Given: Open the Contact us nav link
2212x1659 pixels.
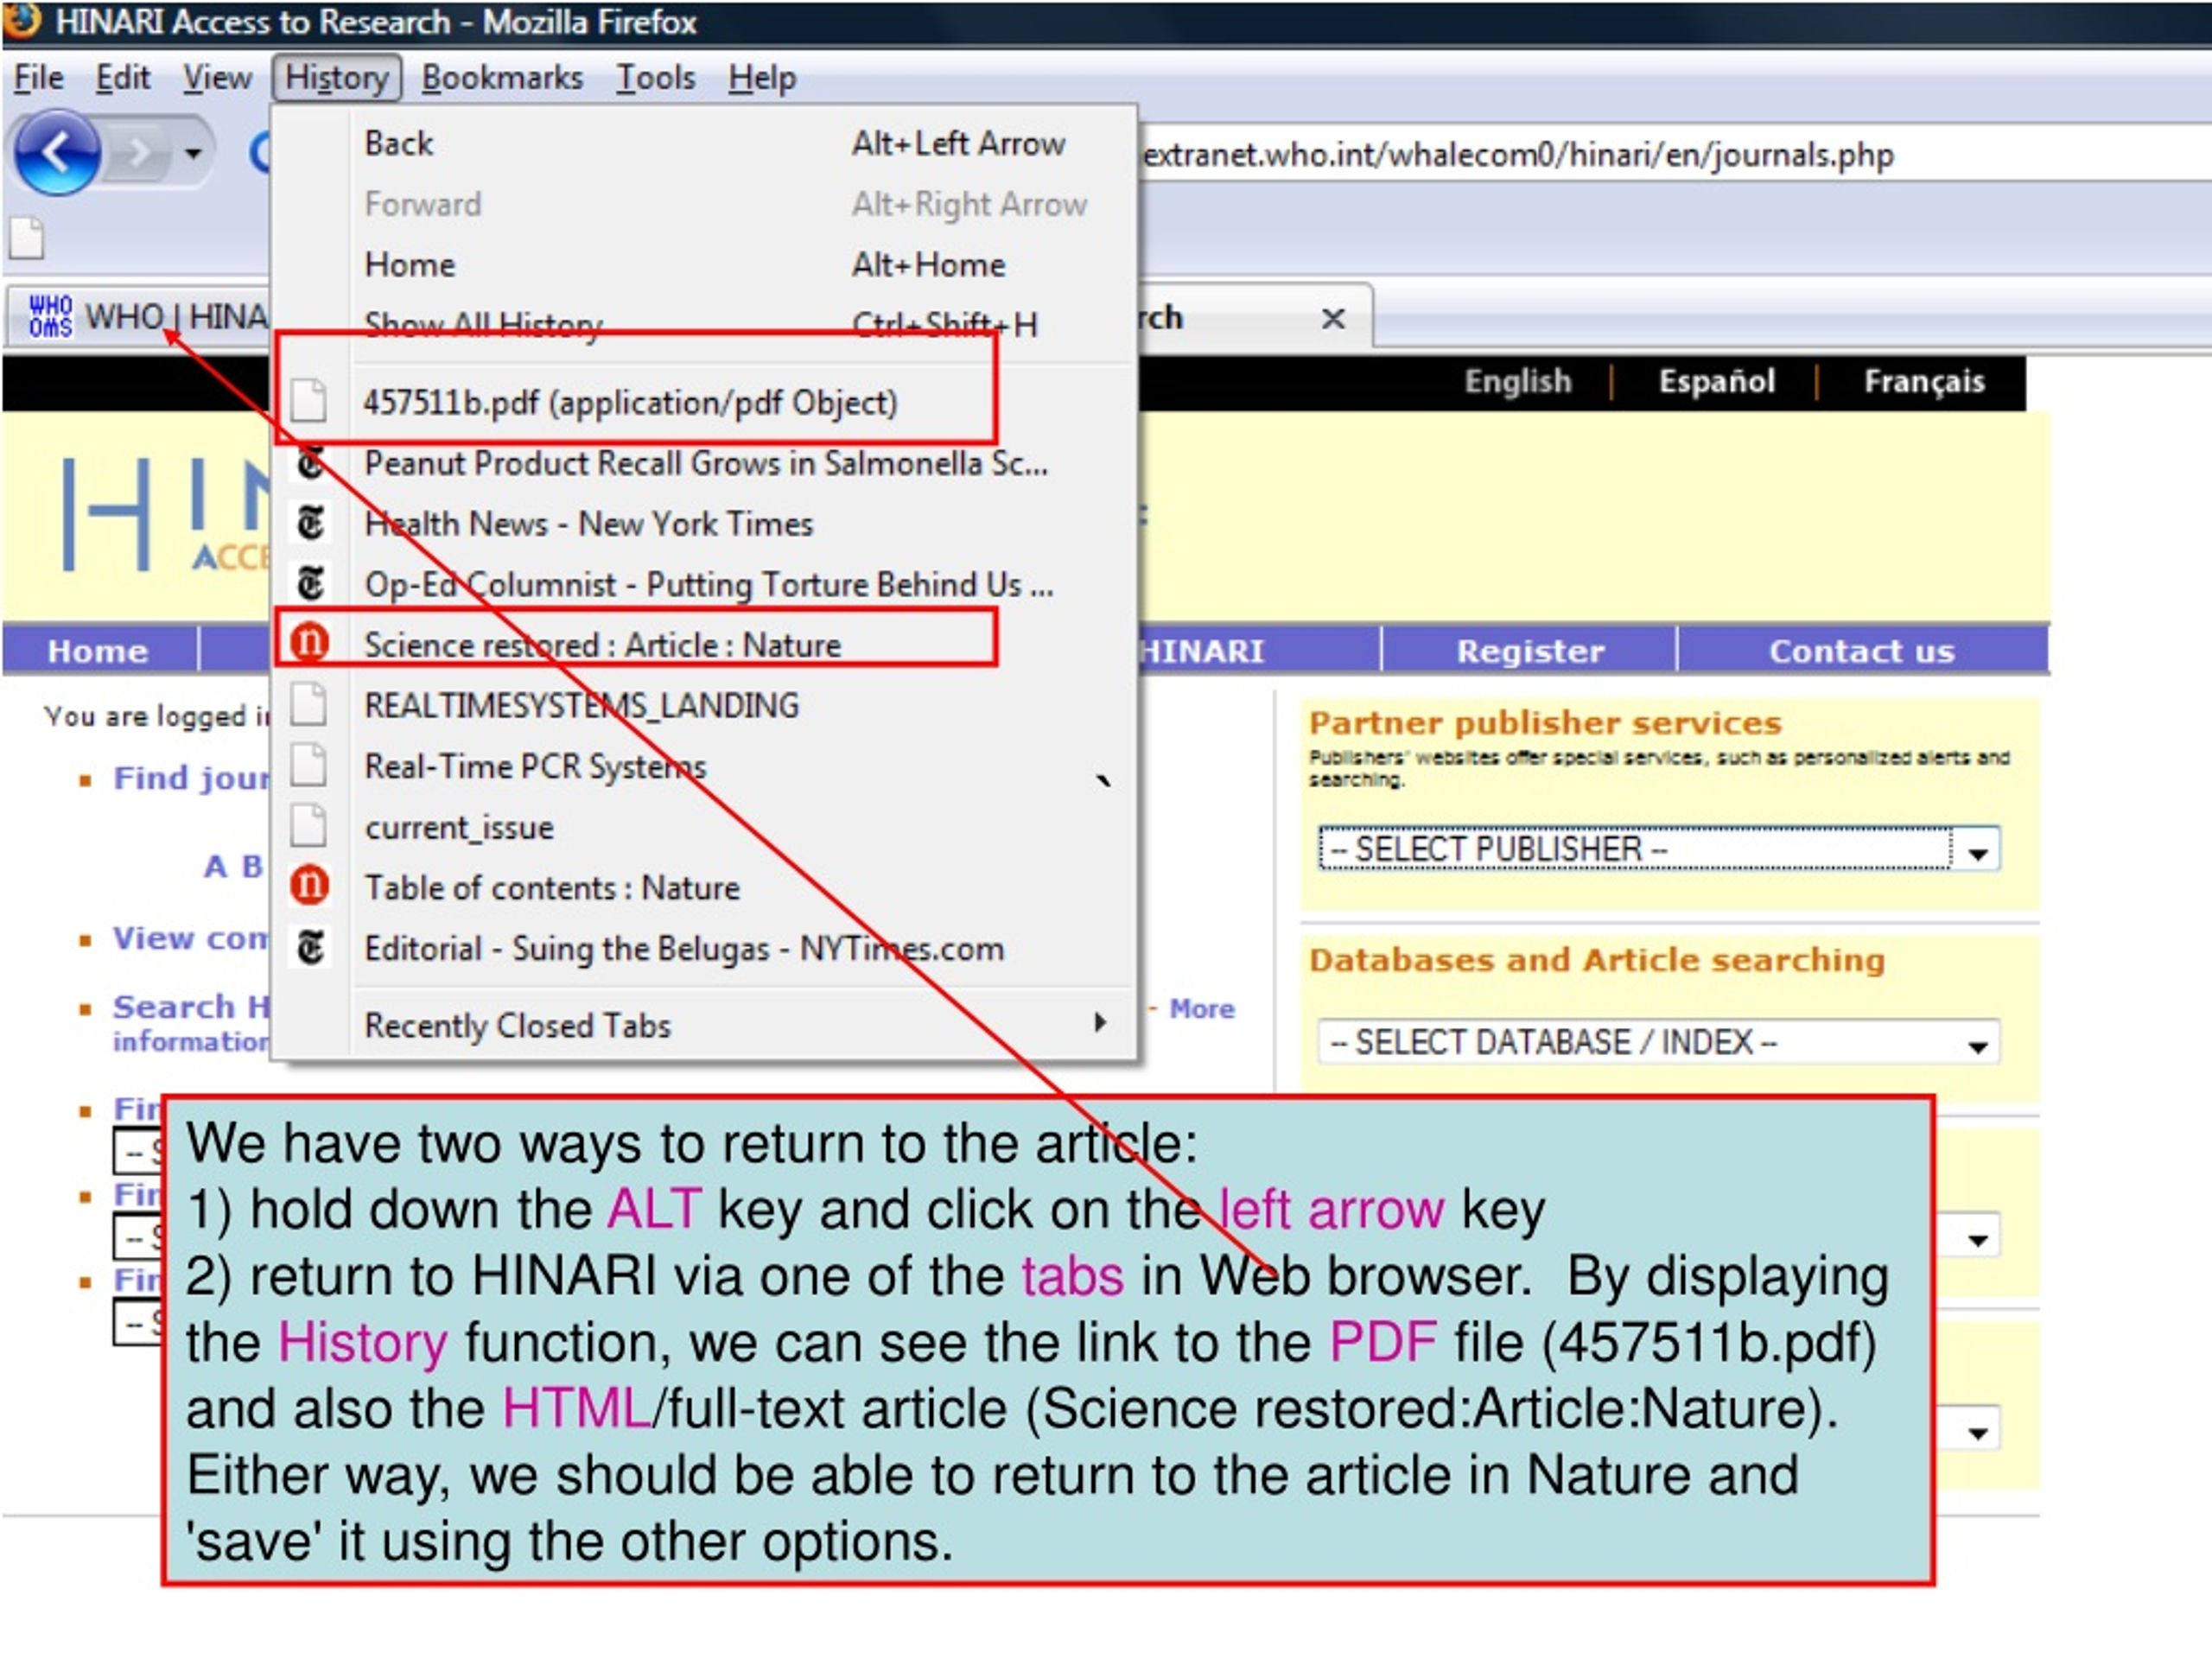Looking at the screenshot, I should 1861,651.
